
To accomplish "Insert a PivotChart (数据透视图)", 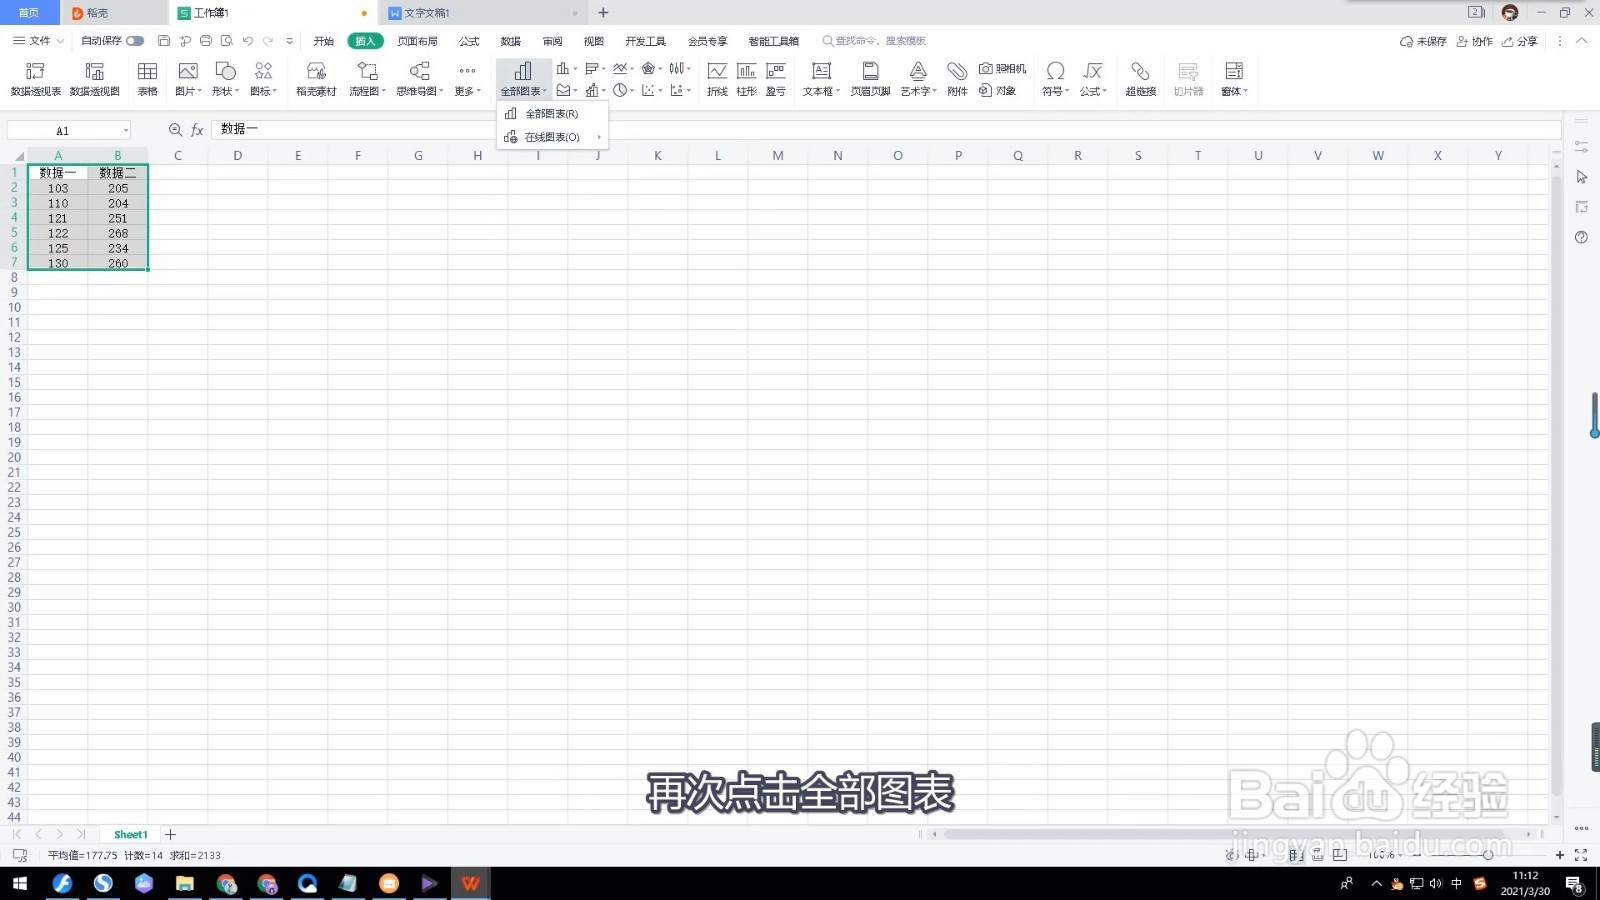I will [95, 78].
